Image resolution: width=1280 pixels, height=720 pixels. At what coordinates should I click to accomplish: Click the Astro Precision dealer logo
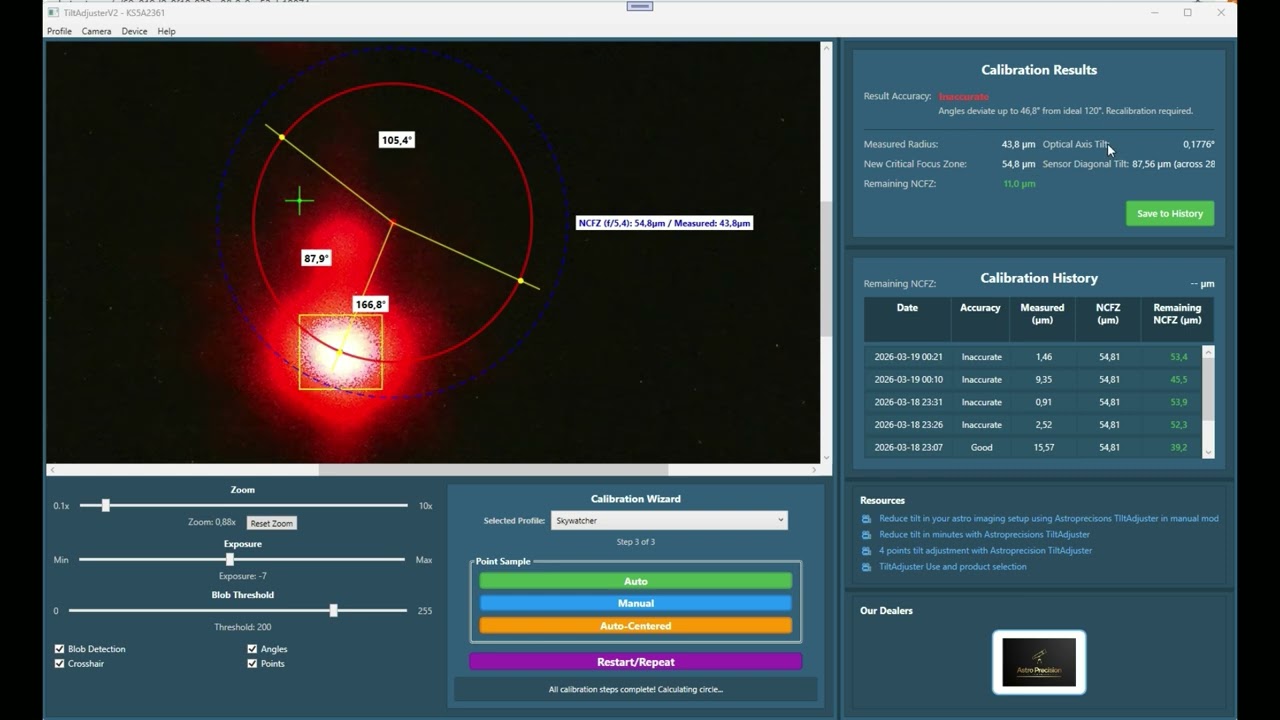coord(1039,662)
